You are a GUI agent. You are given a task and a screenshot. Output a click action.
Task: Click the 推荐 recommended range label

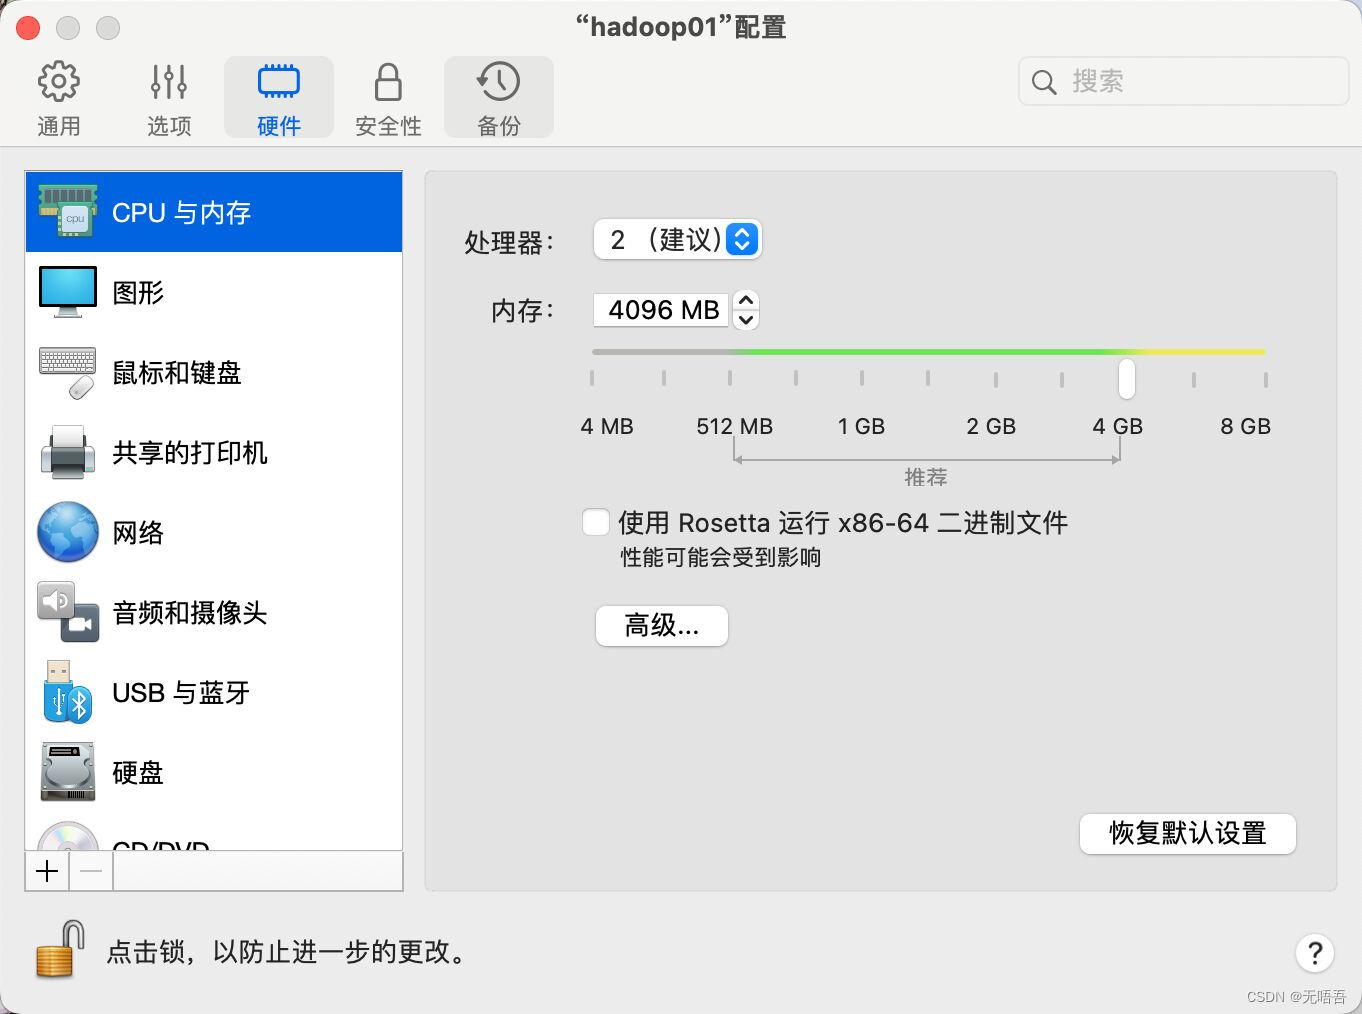[926, 477]
